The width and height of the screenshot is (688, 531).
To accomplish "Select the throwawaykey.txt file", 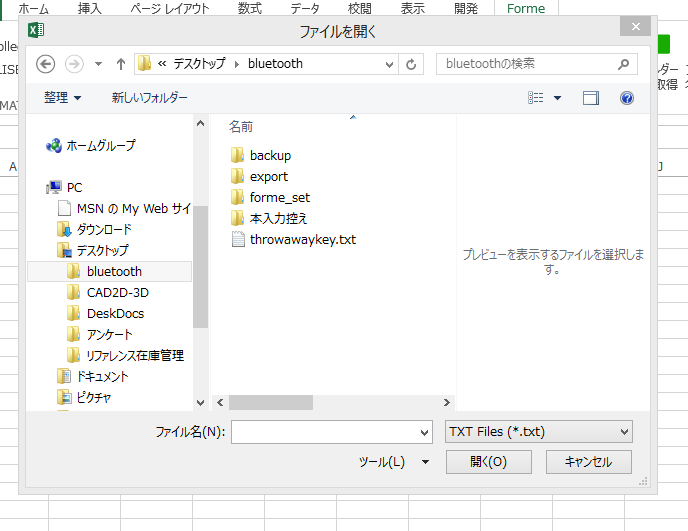I will (x=302, y=239).
